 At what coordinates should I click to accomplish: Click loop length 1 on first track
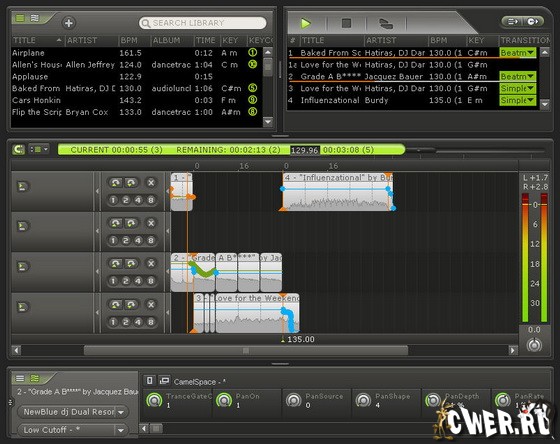(113, 200)
